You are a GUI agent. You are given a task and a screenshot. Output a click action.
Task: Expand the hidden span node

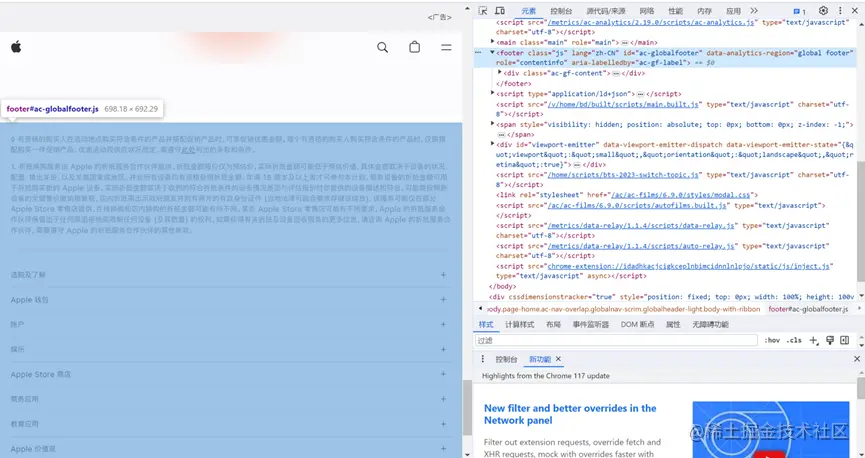[x=493, y=124]
